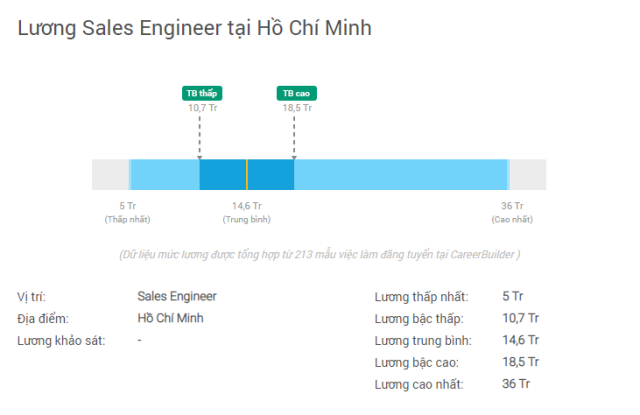Click the Hồ Chí Minh location value
The width and height of the screenshot is (640, 415).
click(x=170, y=318)
